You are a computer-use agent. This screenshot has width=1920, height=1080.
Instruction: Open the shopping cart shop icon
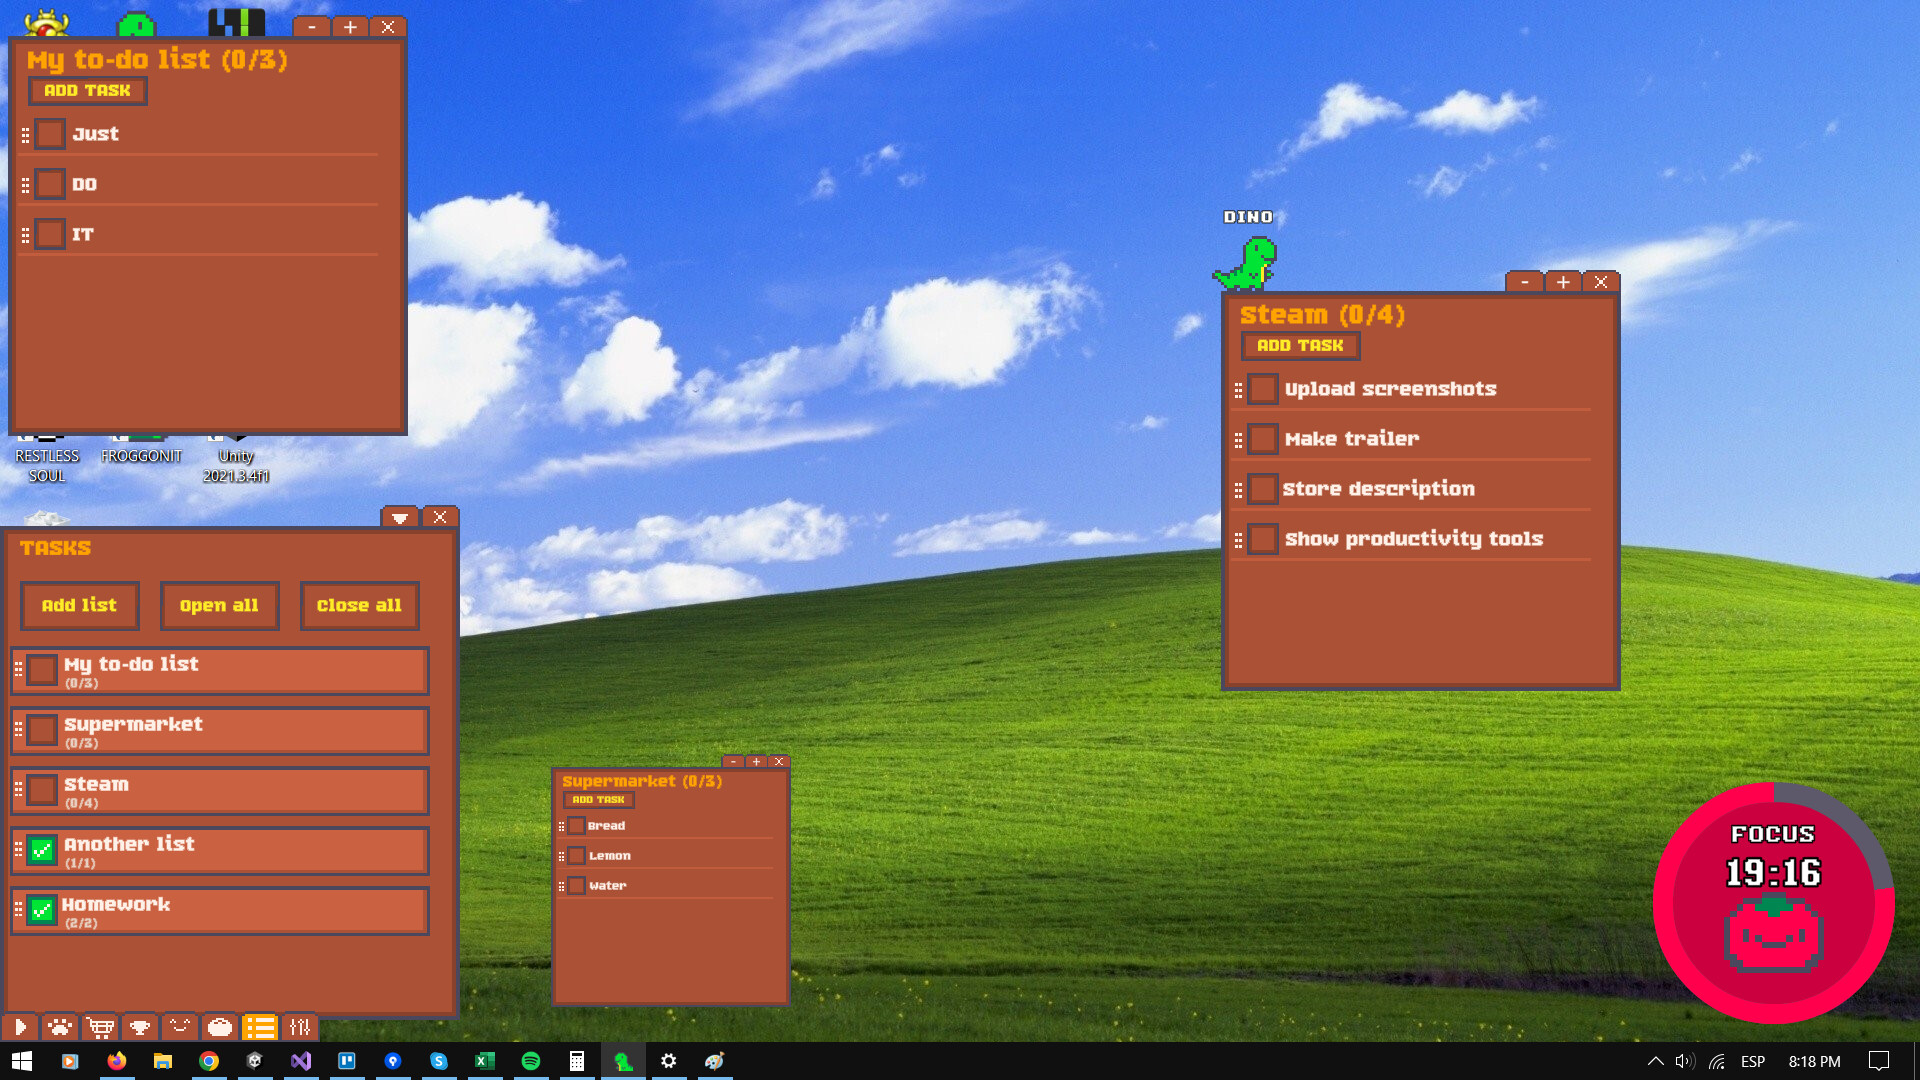[100, 1027]
